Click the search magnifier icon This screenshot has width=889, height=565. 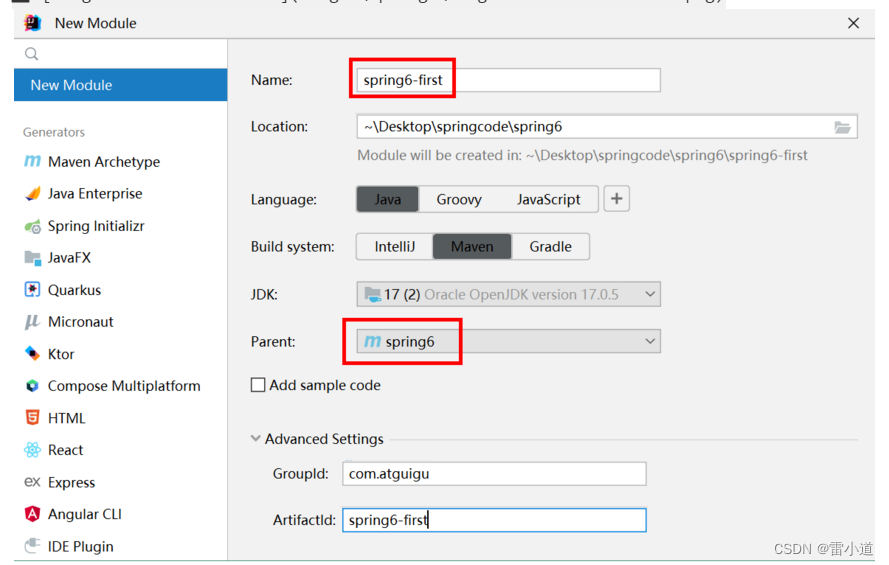tap(32, 54)
